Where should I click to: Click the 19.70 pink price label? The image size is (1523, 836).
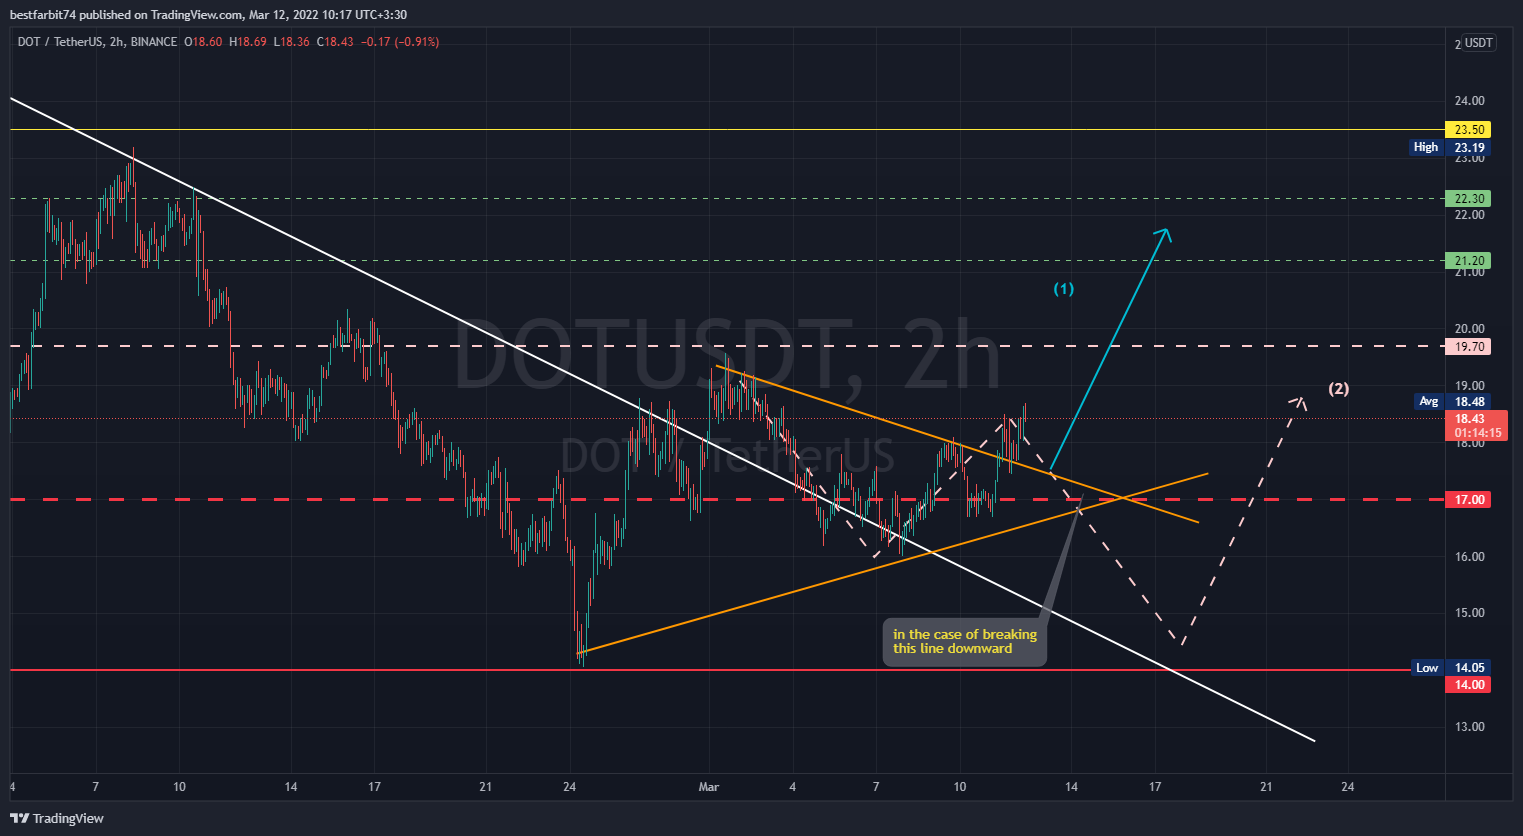(1468, 346)
